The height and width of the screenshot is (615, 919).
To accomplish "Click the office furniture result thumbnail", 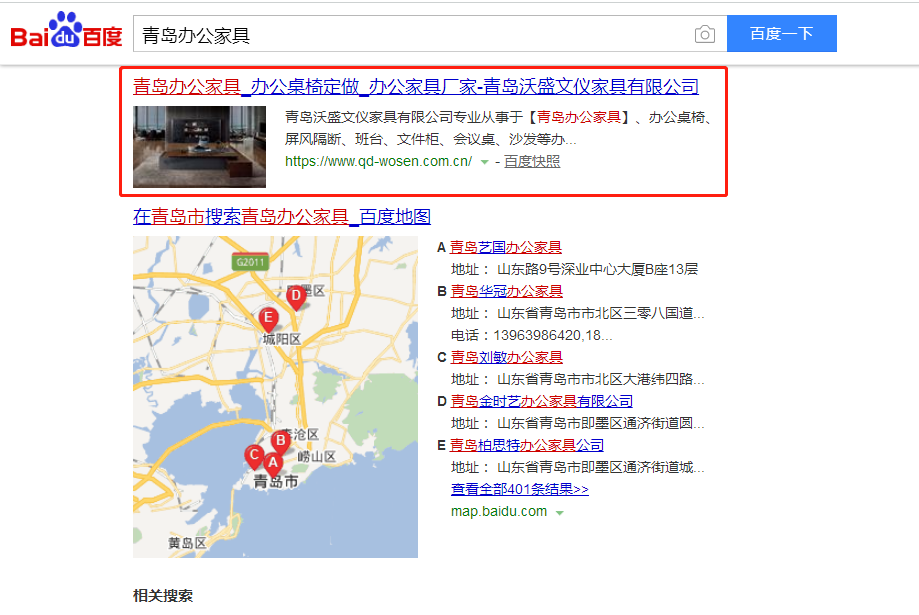I will pyautogui.click(x=199, y=146).
